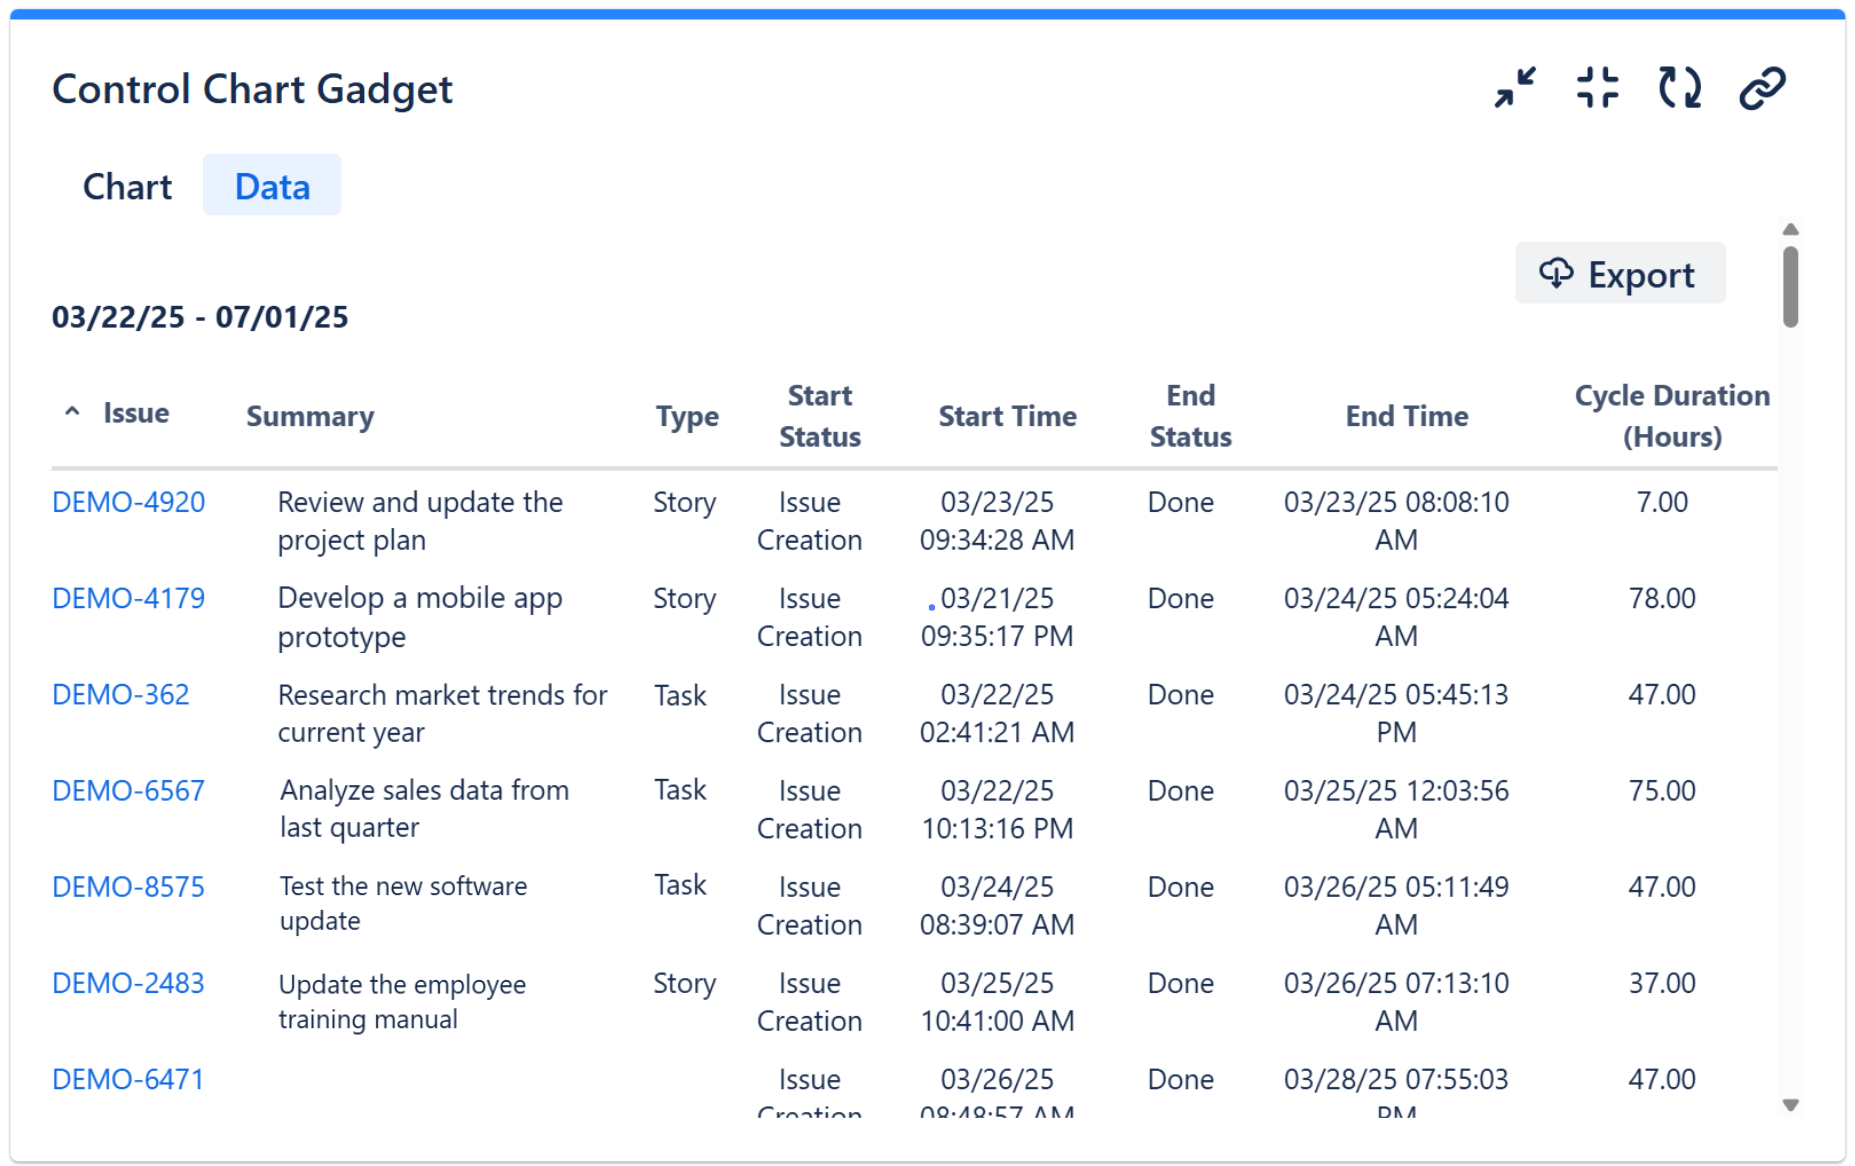The height and width of the screenshot is (1166, 1855).
Task: Sort the table by Summary column
Action: [x=310, y=416]
